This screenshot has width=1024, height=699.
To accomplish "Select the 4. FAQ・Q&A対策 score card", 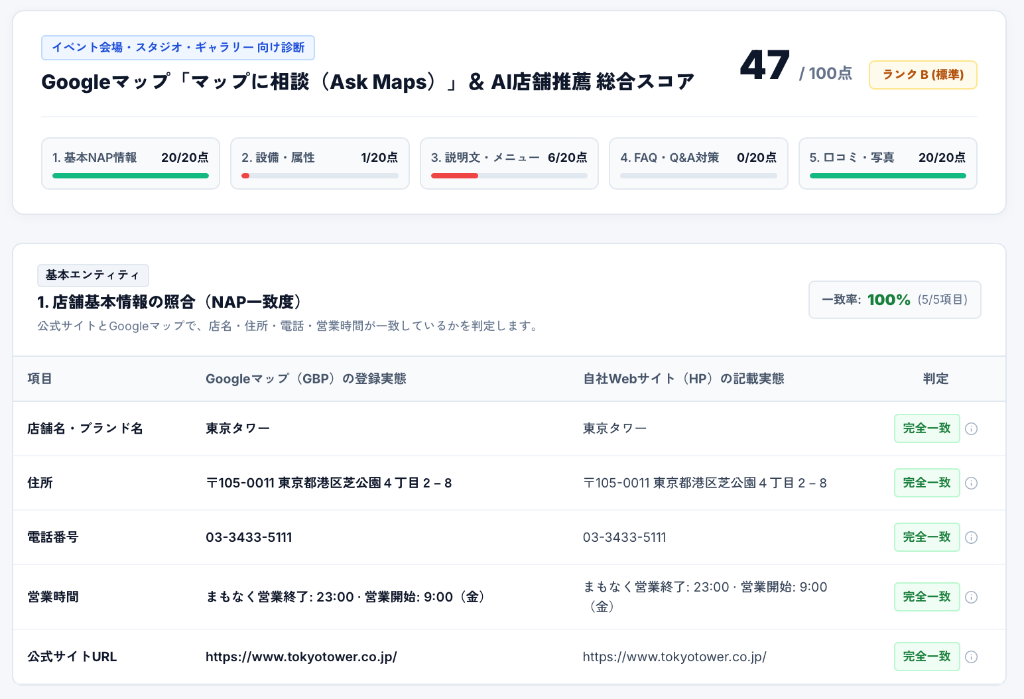I will point(699,163).
